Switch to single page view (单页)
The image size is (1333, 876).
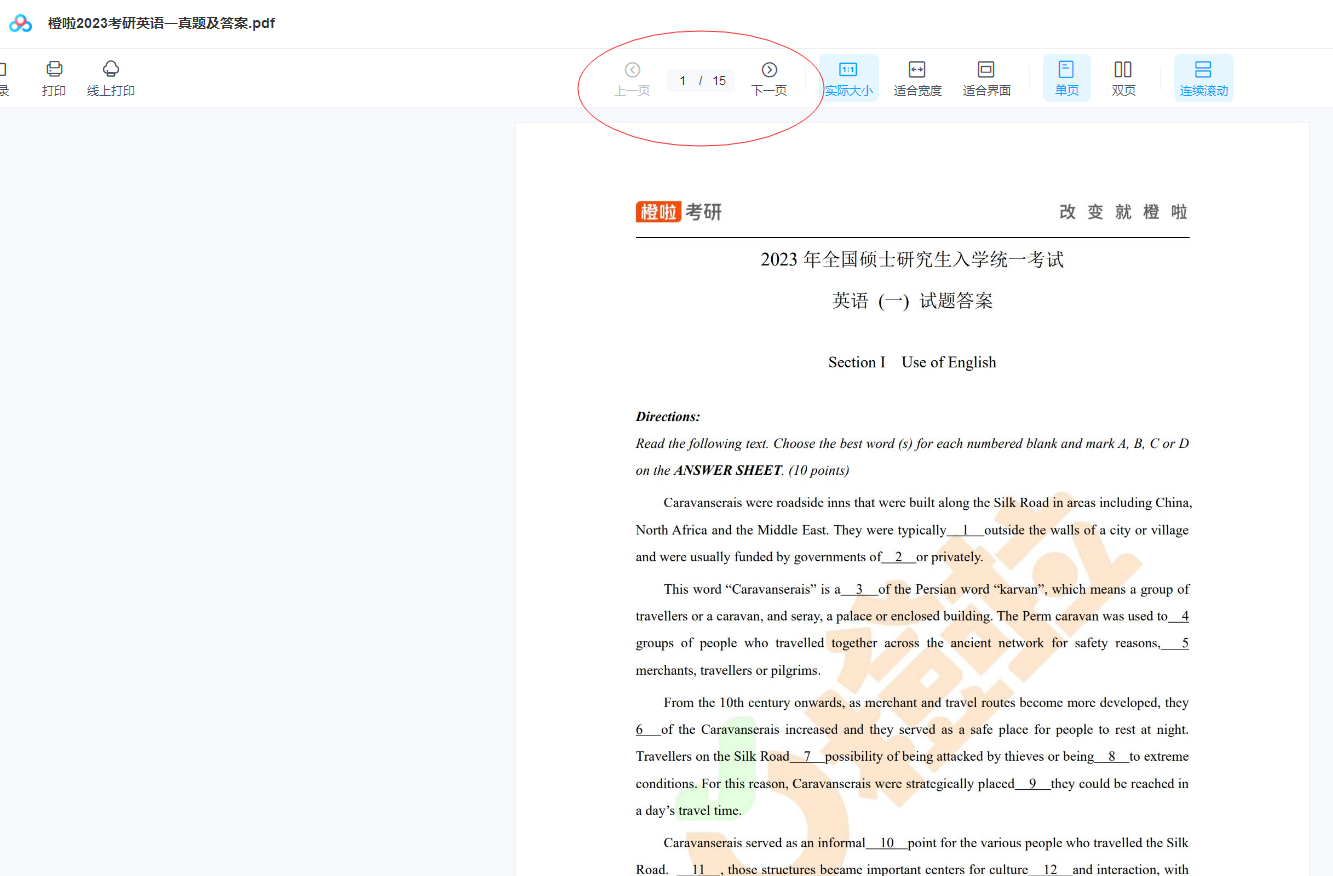click(1066, 77)
